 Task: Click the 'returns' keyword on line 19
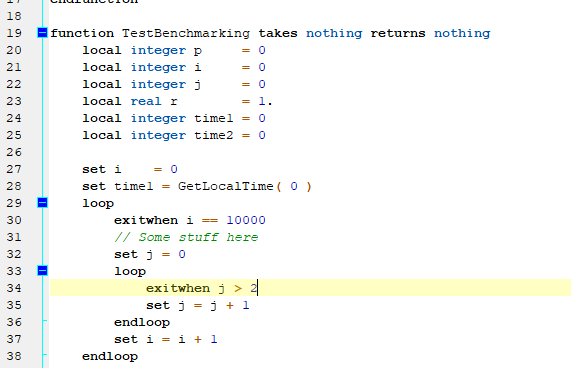coord(398,33)
